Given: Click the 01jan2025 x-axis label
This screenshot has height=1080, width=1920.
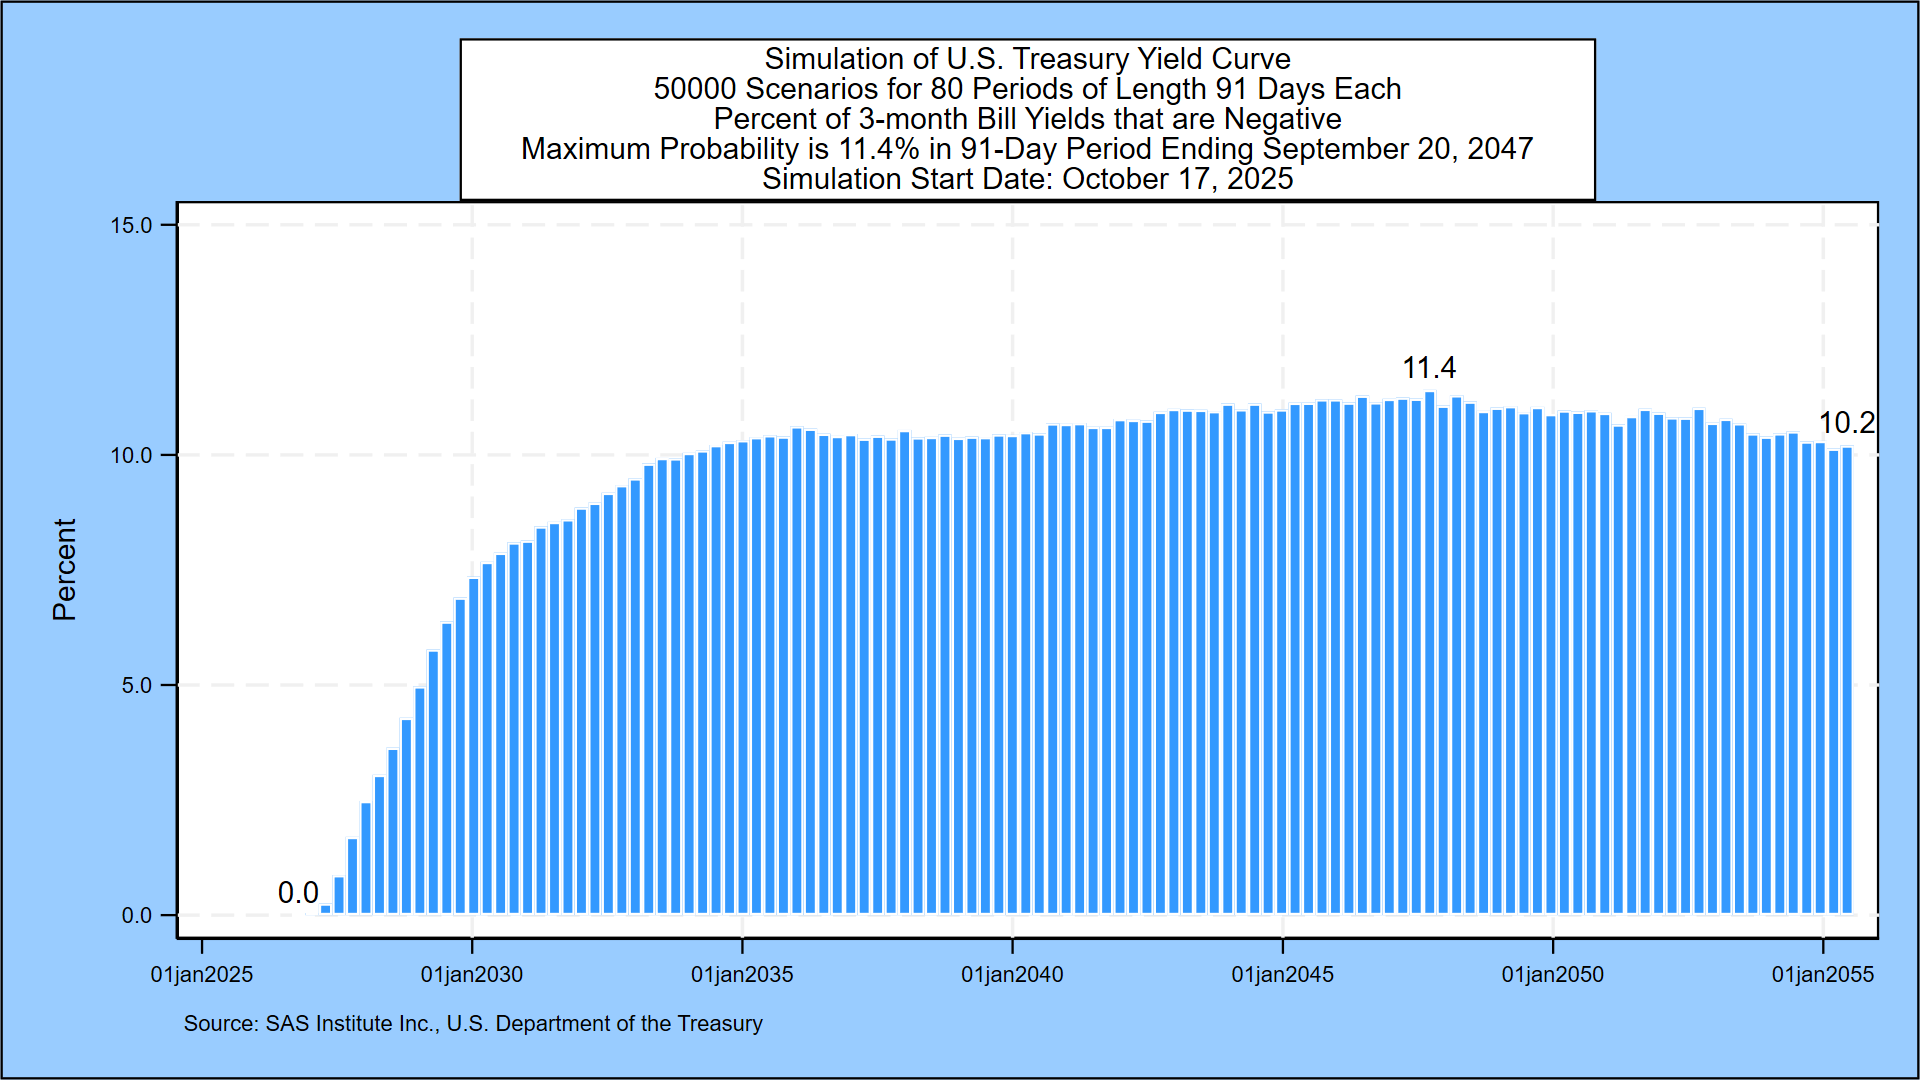Looking at the screenshot, I should 202,974.
